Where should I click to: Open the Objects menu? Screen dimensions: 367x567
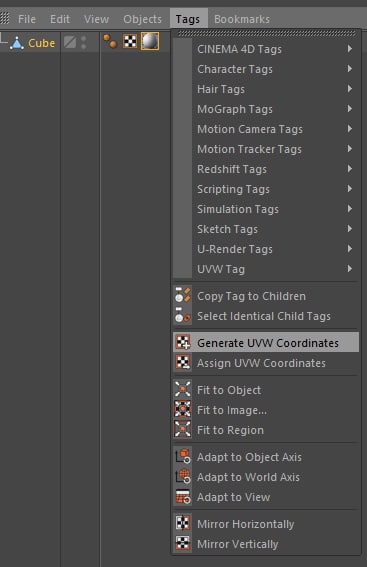(x=142, y=19)
